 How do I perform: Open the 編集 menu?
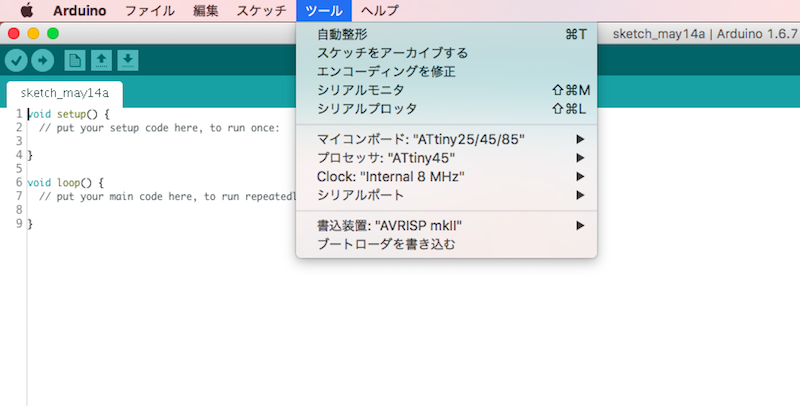point(206,11)
